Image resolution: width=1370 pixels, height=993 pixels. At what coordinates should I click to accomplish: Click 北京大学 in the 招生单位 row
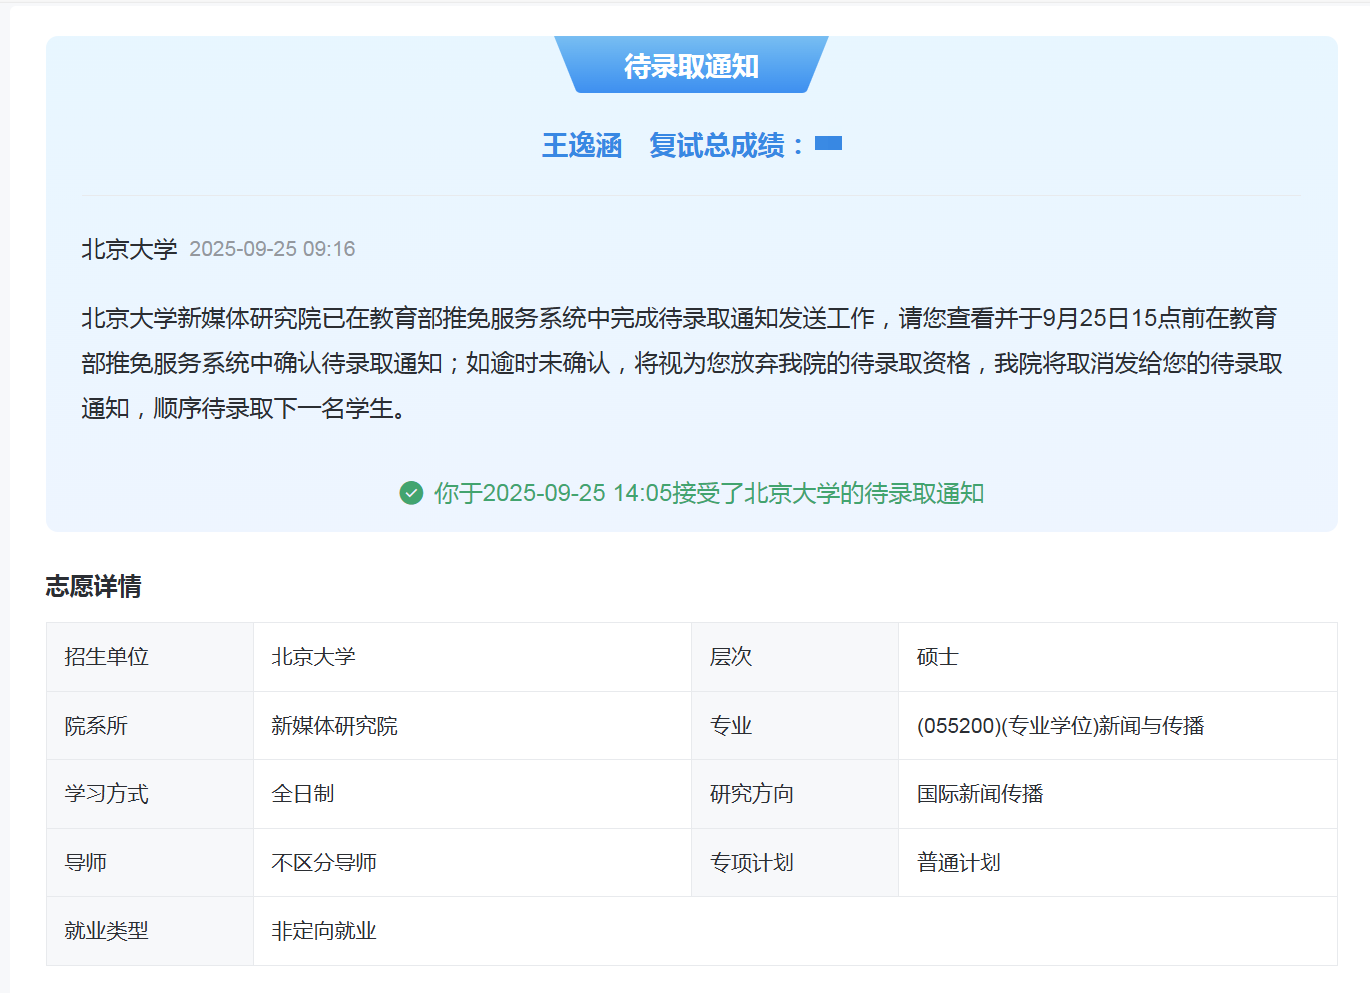(x=313, y=657)
